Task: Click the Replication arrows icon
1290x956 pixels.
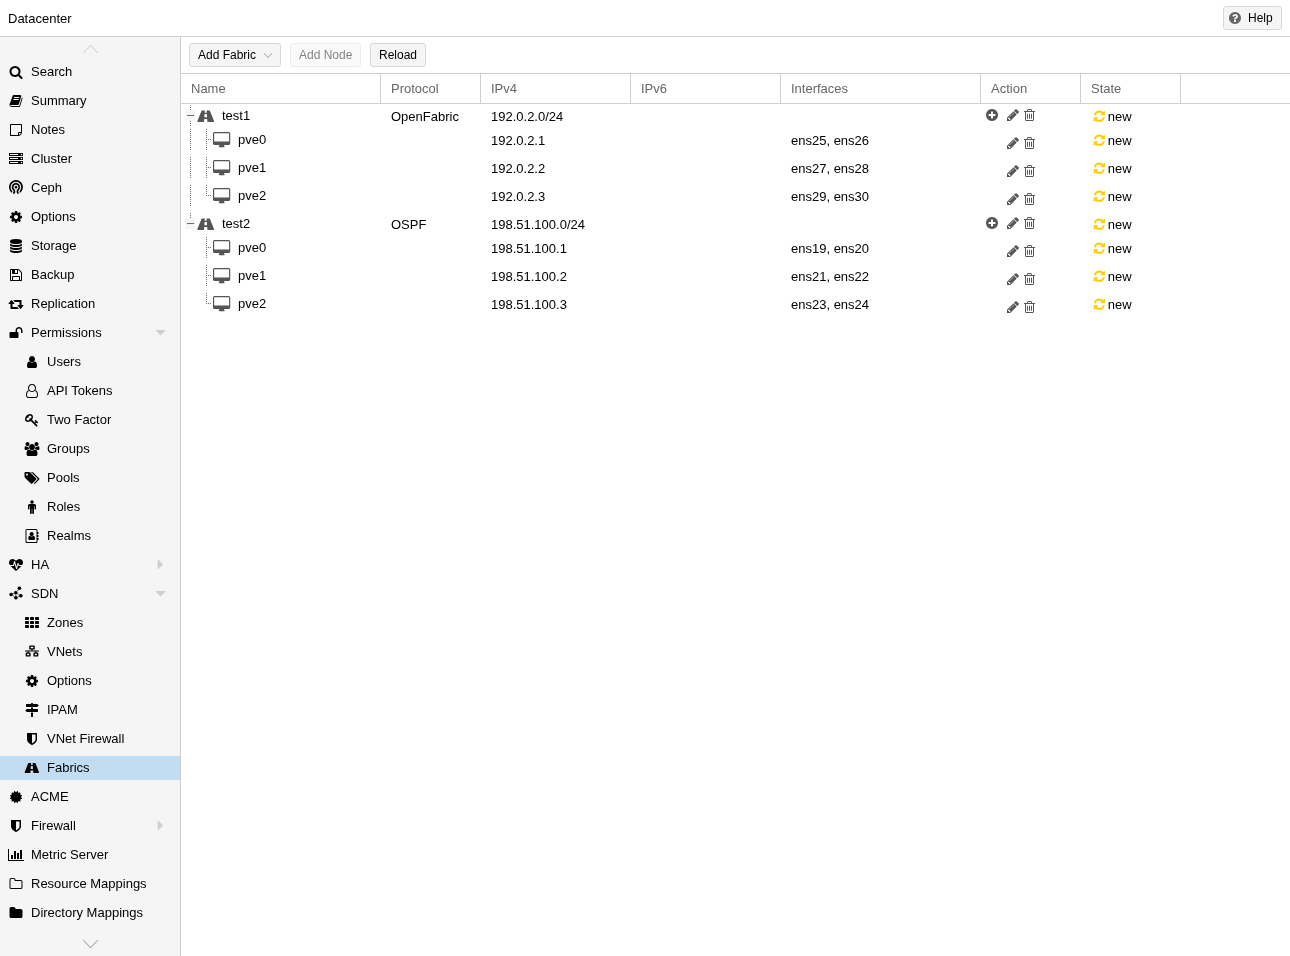Action: 16,304
